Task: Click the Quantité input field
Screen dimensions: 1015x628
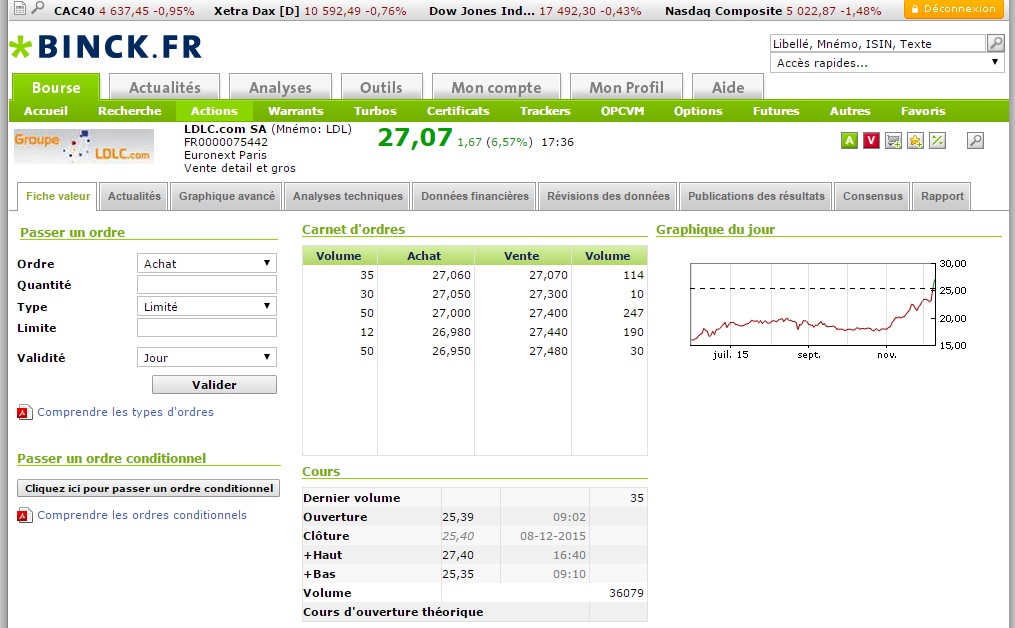Action: [206, 285]
